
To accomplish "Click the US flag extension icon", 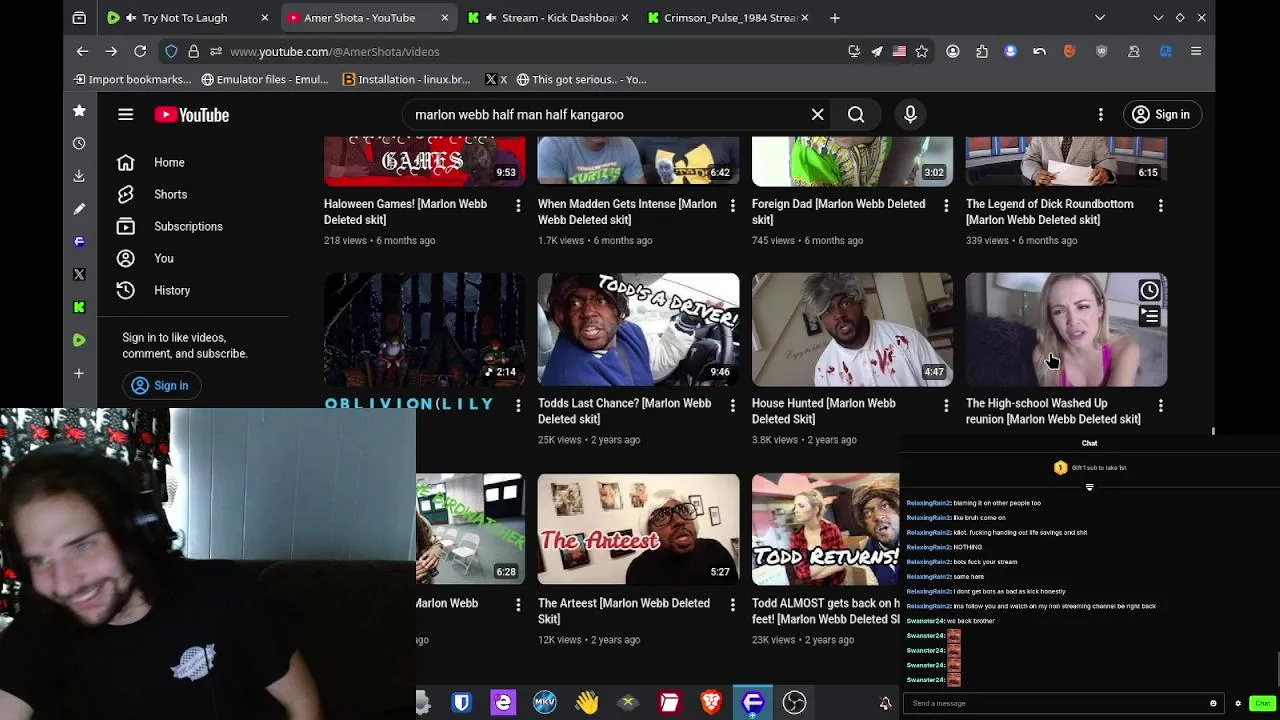I will click(x=899, y=51).
